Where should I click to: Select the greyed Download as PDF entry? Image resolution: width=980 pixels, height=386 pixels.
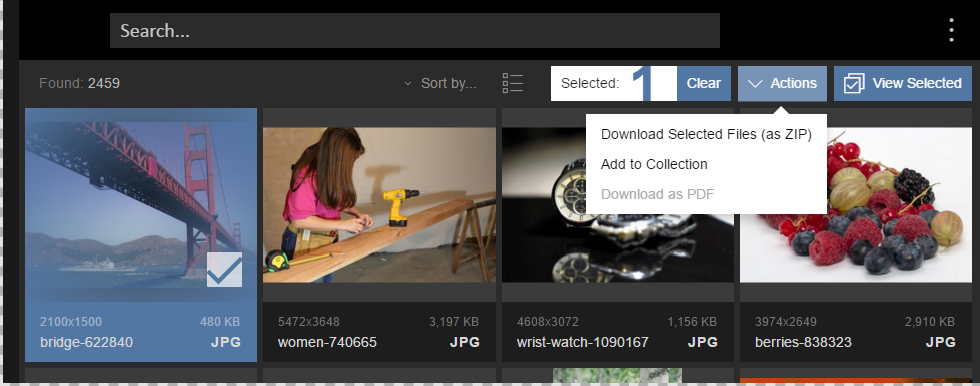[658, 194]
